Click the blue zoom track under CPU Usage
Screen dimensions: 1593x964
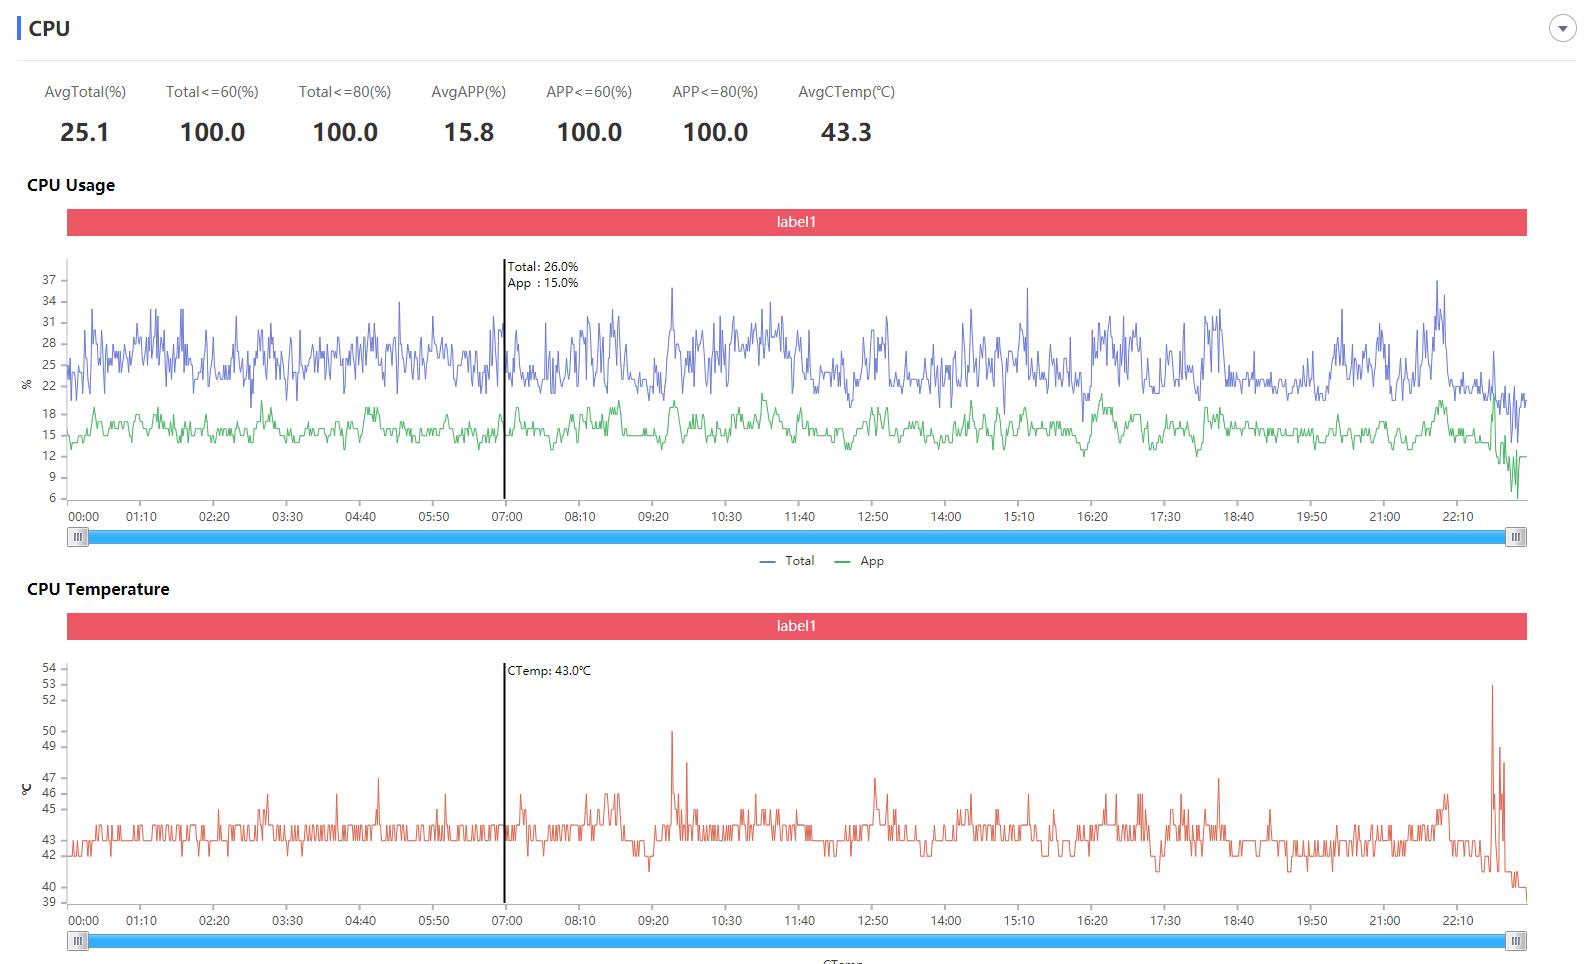(796, 537)
